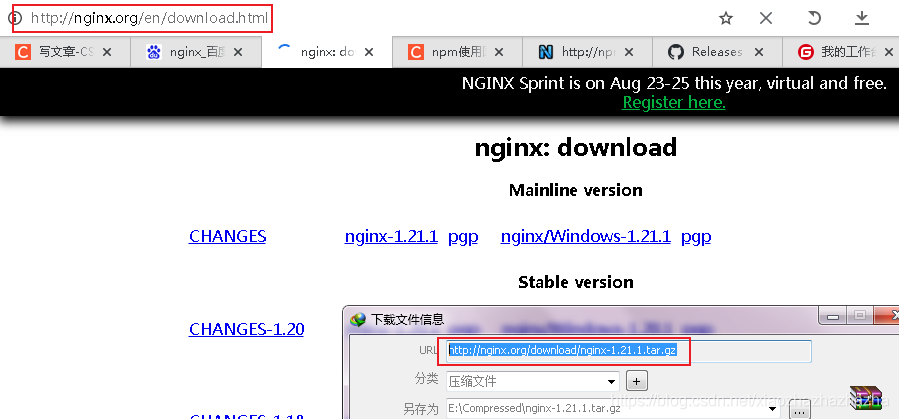Click the download manager icon in dialog title
This screenshot has height=419, width=899.
358,320
